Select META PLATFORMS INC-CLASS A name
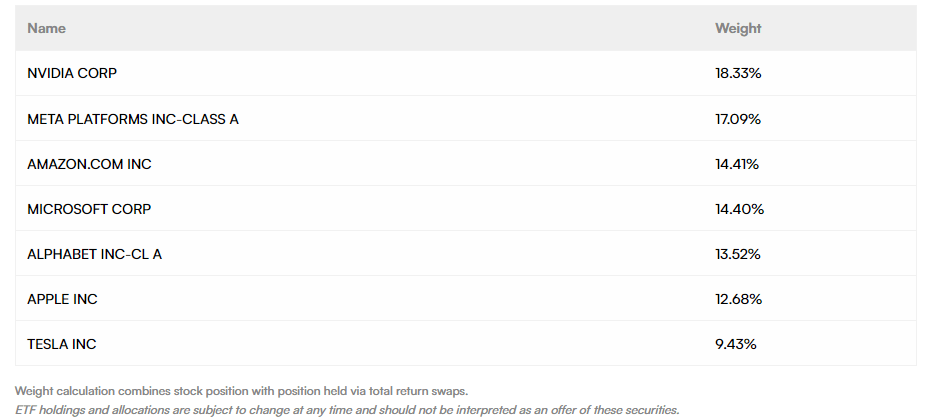The width and height of the screenshot is (926, 419). pyautogui.click(x=133, y=119)
